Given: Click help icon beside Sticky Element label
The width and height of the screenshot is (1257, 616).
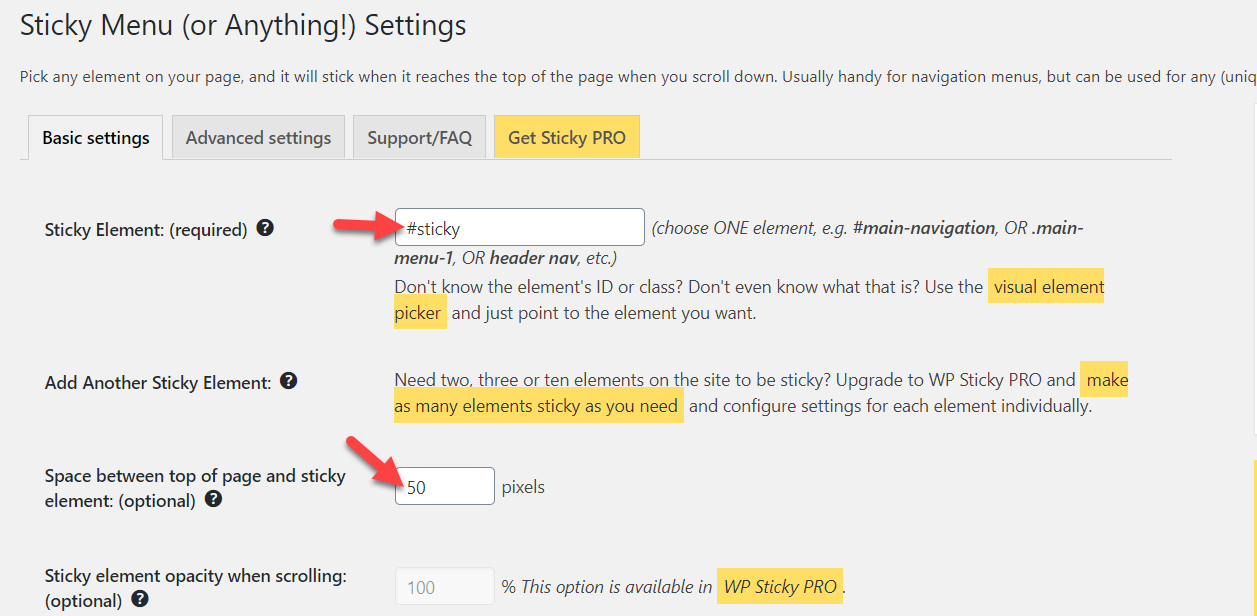Looking at the screenshot, I should click(x=265, y=228).
